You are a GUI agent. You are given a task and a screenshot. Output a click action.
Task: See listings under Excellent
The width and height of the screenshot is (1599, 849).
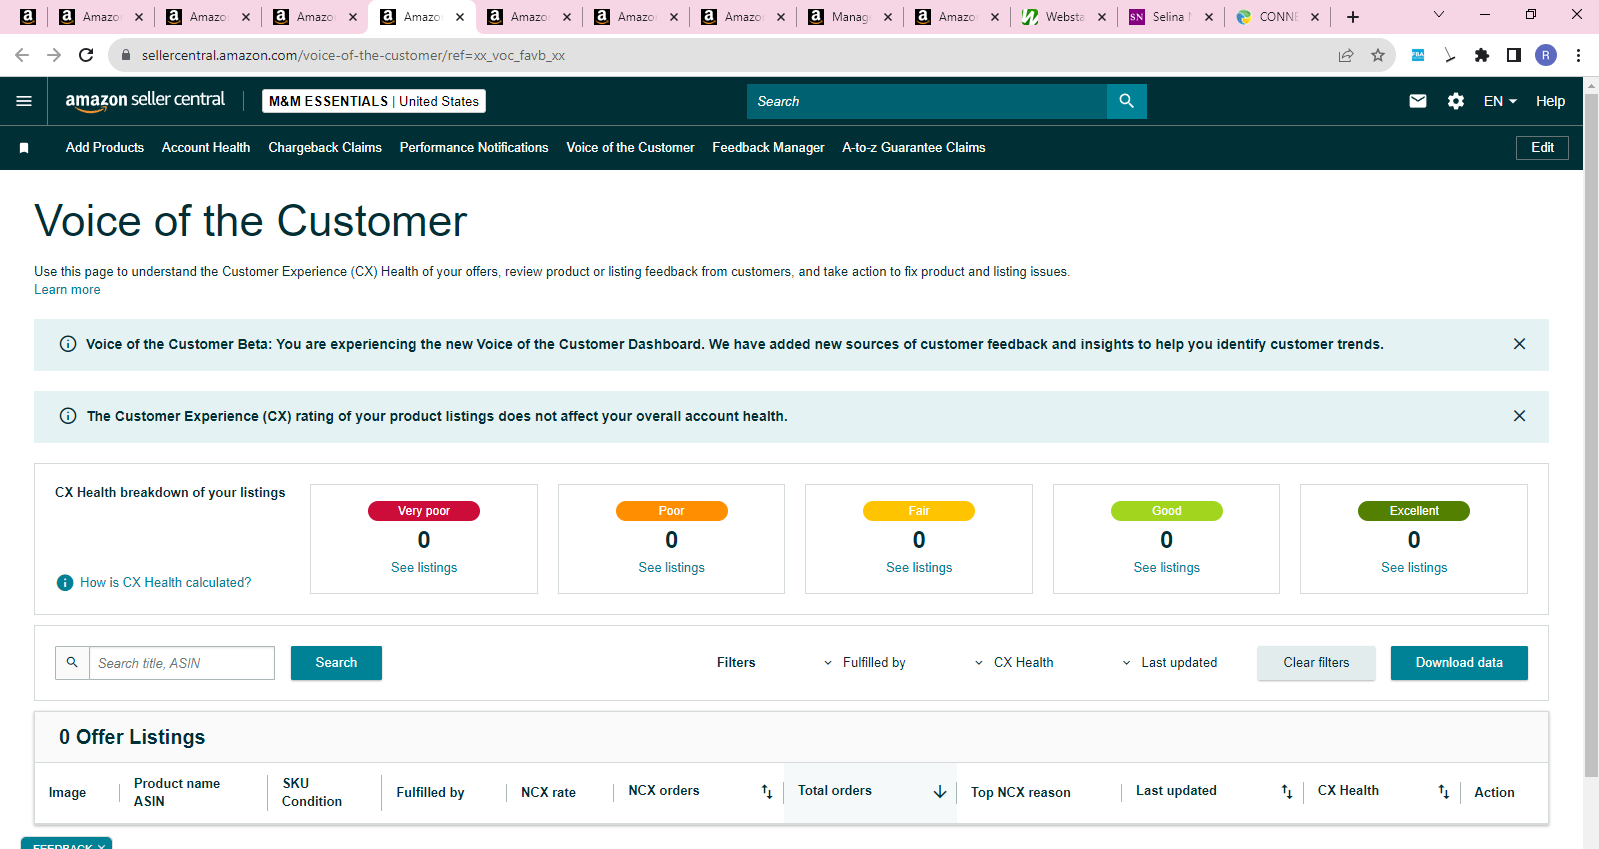tap(1414, 567)
